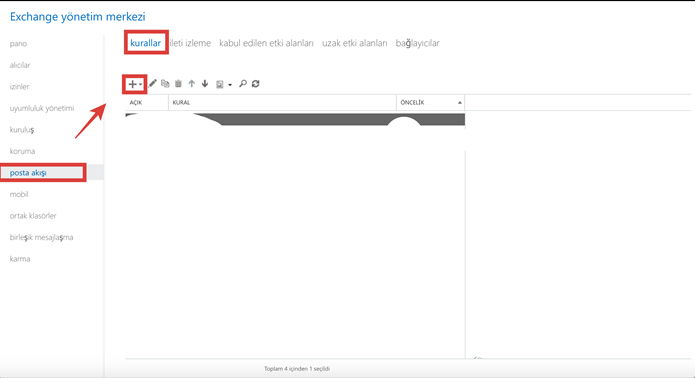Open kabul edilen etki alanları tab
The height and width of the screenshot is (378, 695).
coord(266,43)
